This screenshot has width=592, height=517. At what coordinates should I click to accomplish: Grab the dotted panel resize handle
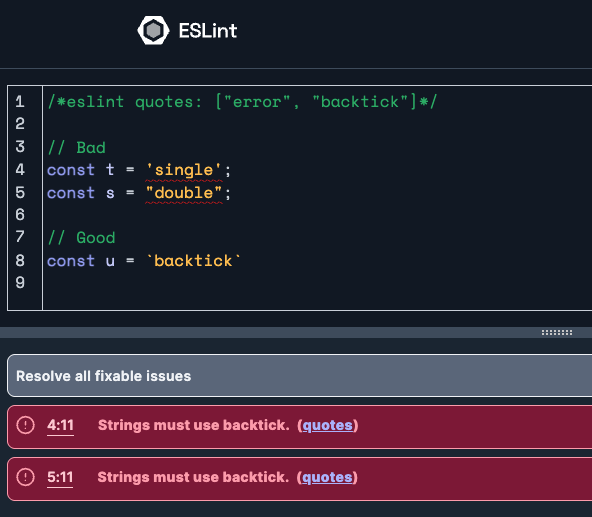(557, 332)
